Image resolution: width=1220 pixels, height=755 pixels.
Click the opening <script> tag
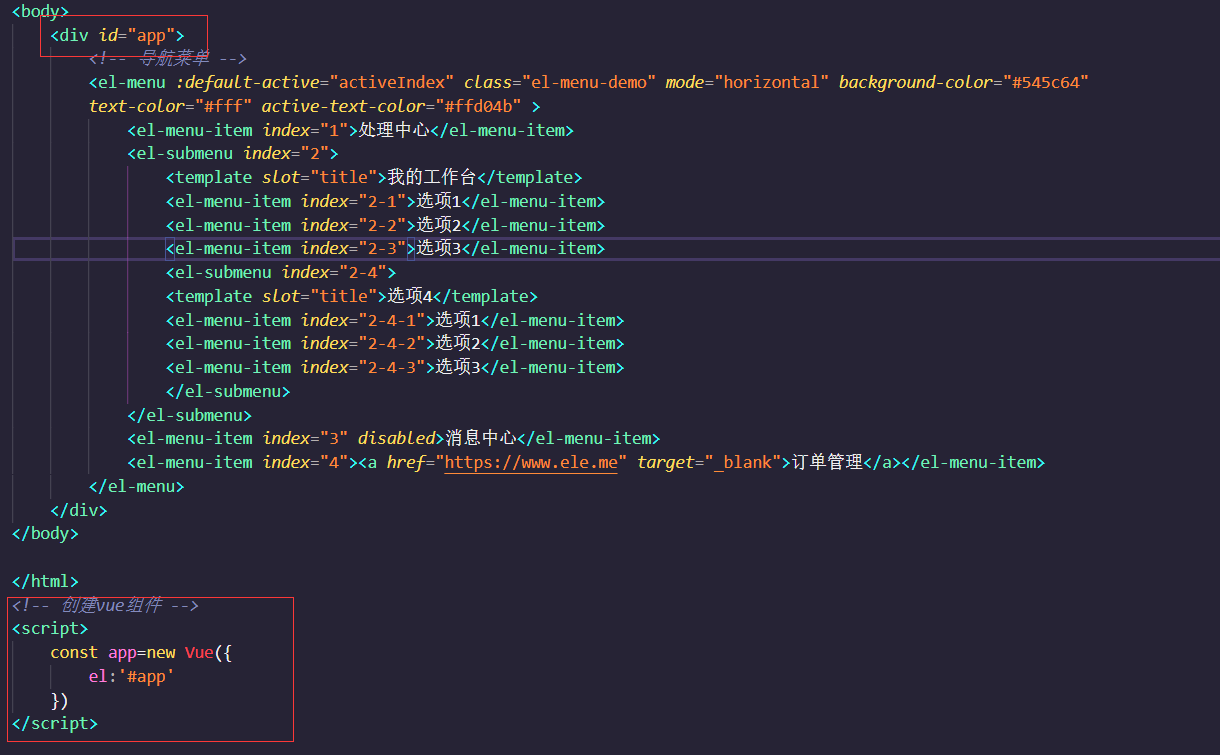point(50,629)
